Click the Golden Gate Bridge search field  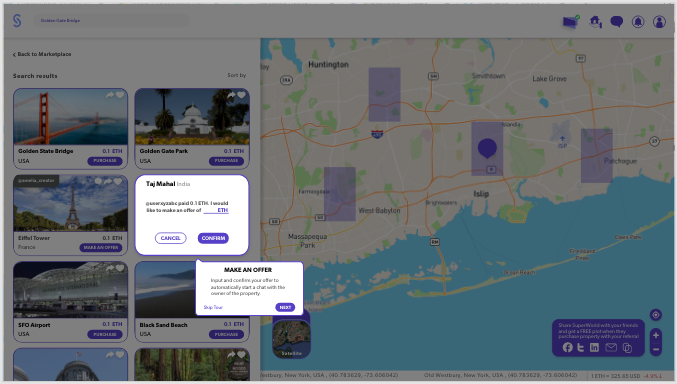111,20
